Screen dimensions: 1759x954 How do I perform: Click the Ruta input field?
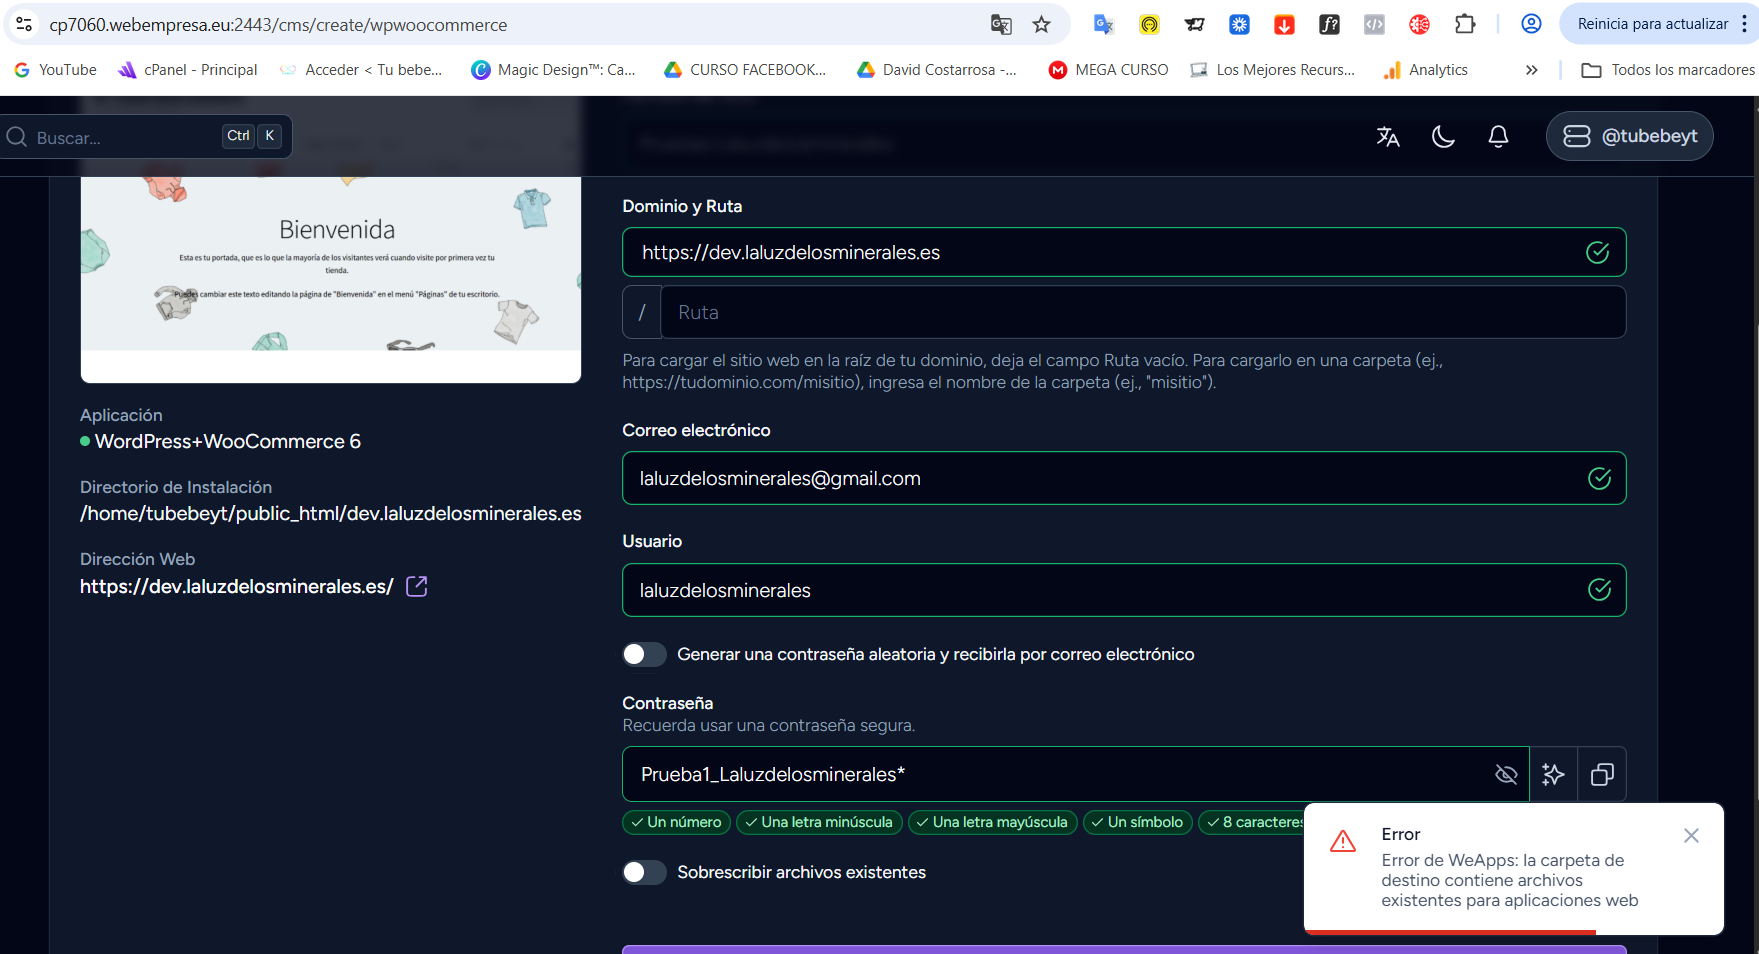click(x=1142, y=312)
